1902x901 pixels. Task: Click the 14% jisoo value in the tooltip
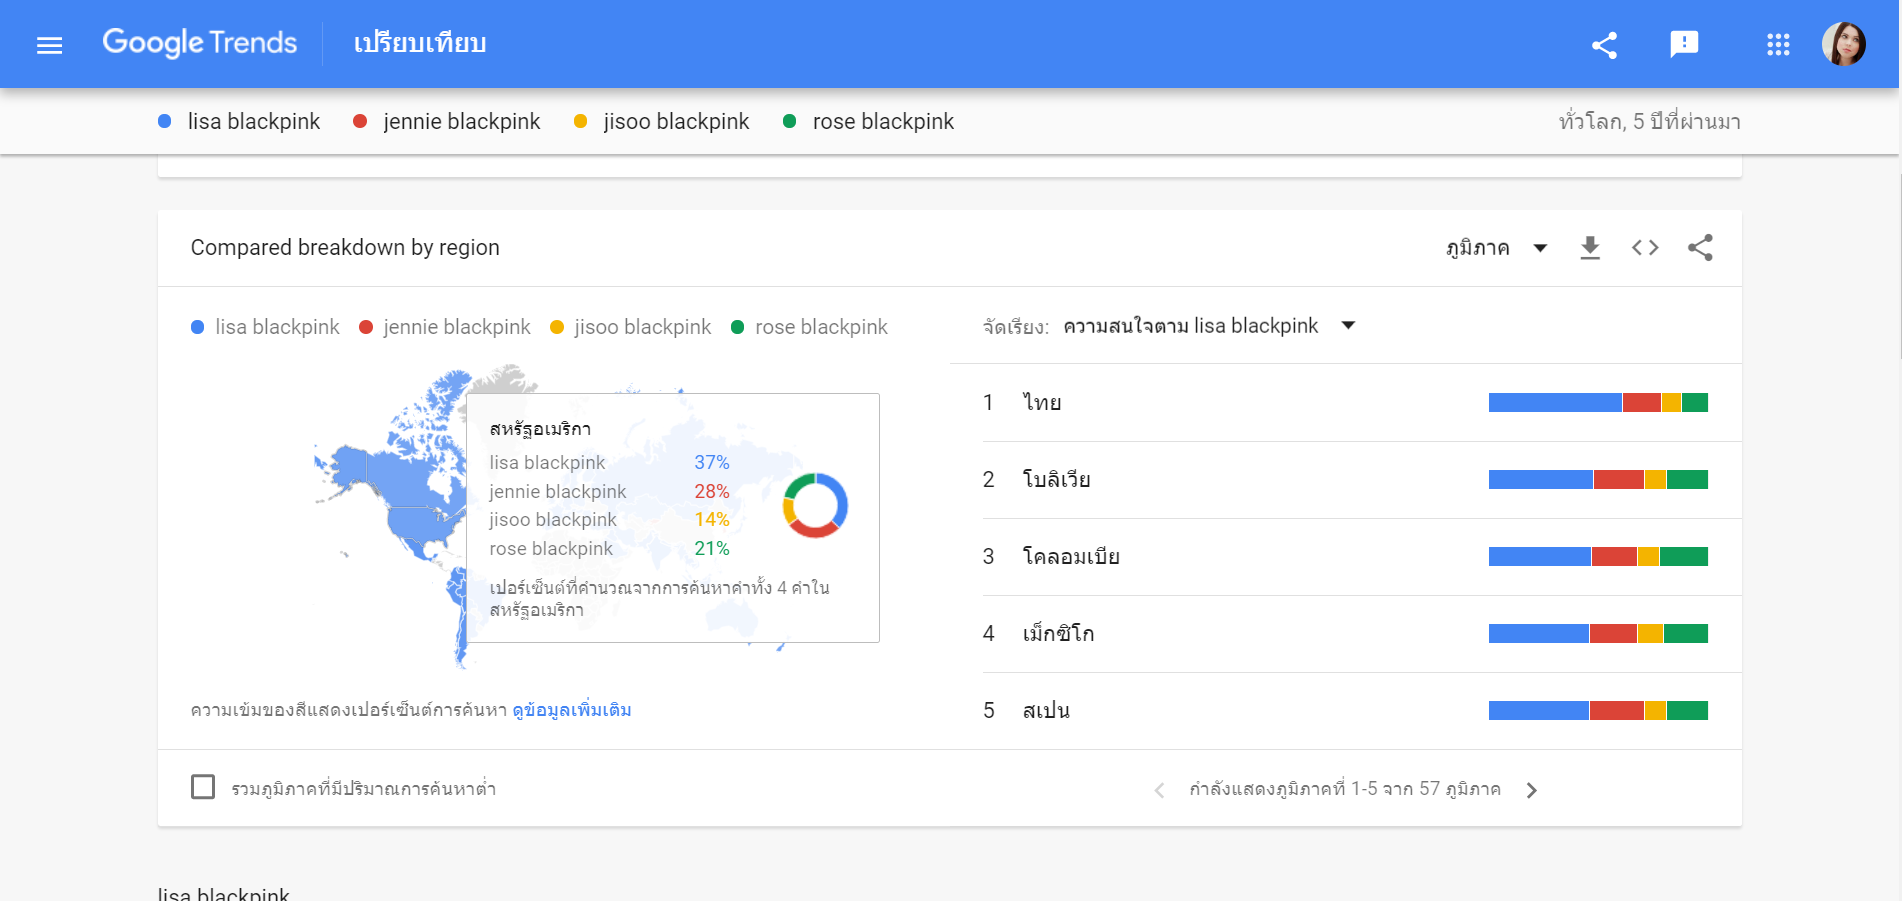point(712,520)
